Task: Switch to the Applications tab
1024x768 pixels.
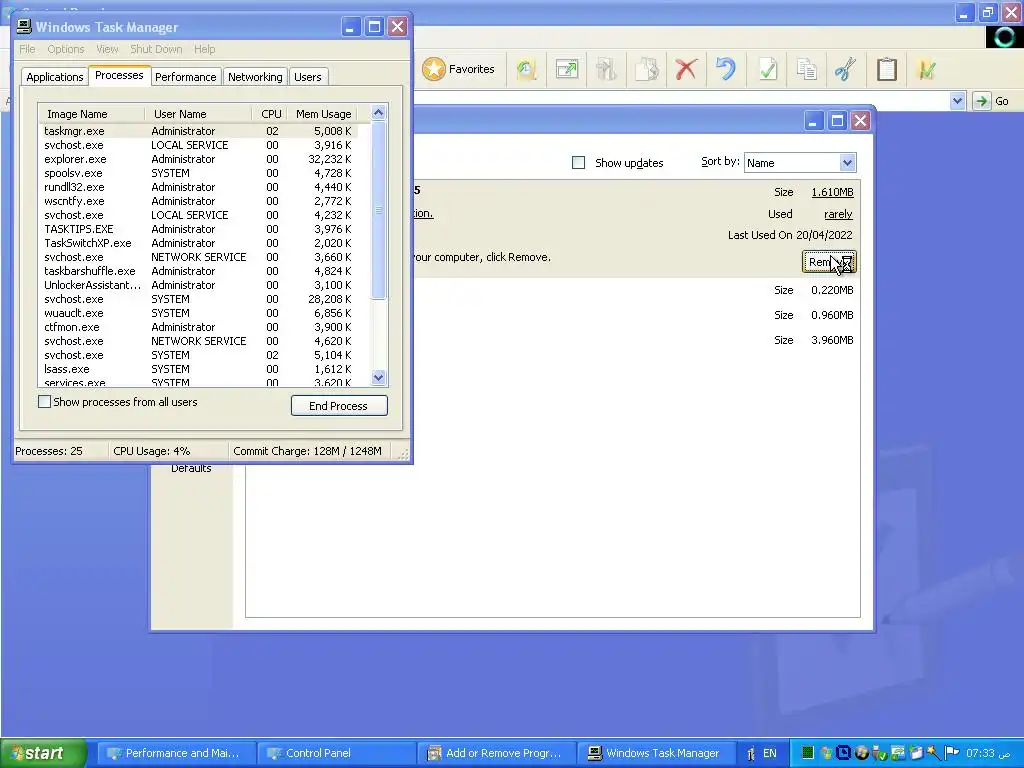Action: pos(55,77)
